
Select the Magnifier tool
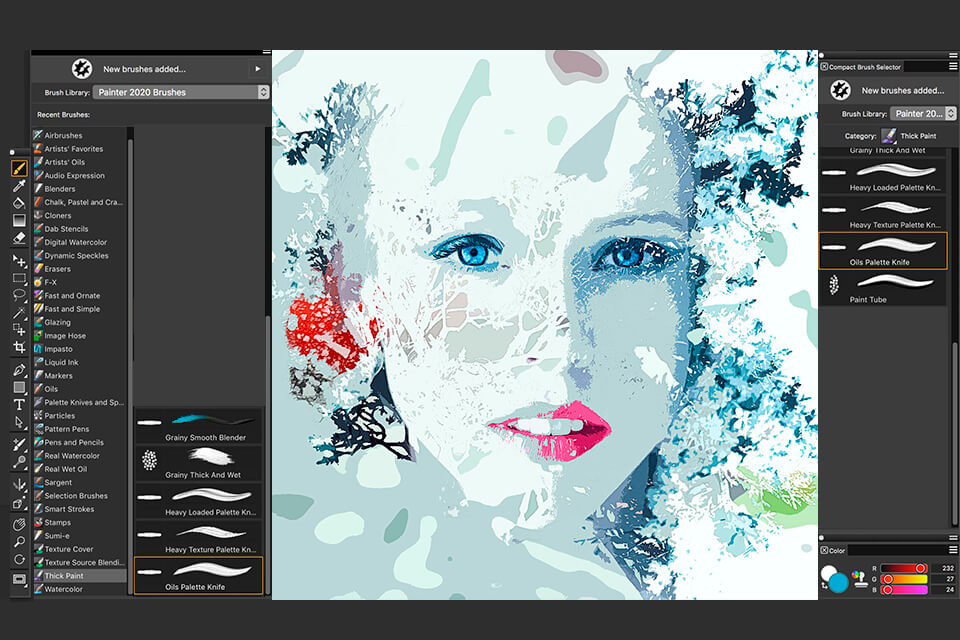(x=18, y=539)
